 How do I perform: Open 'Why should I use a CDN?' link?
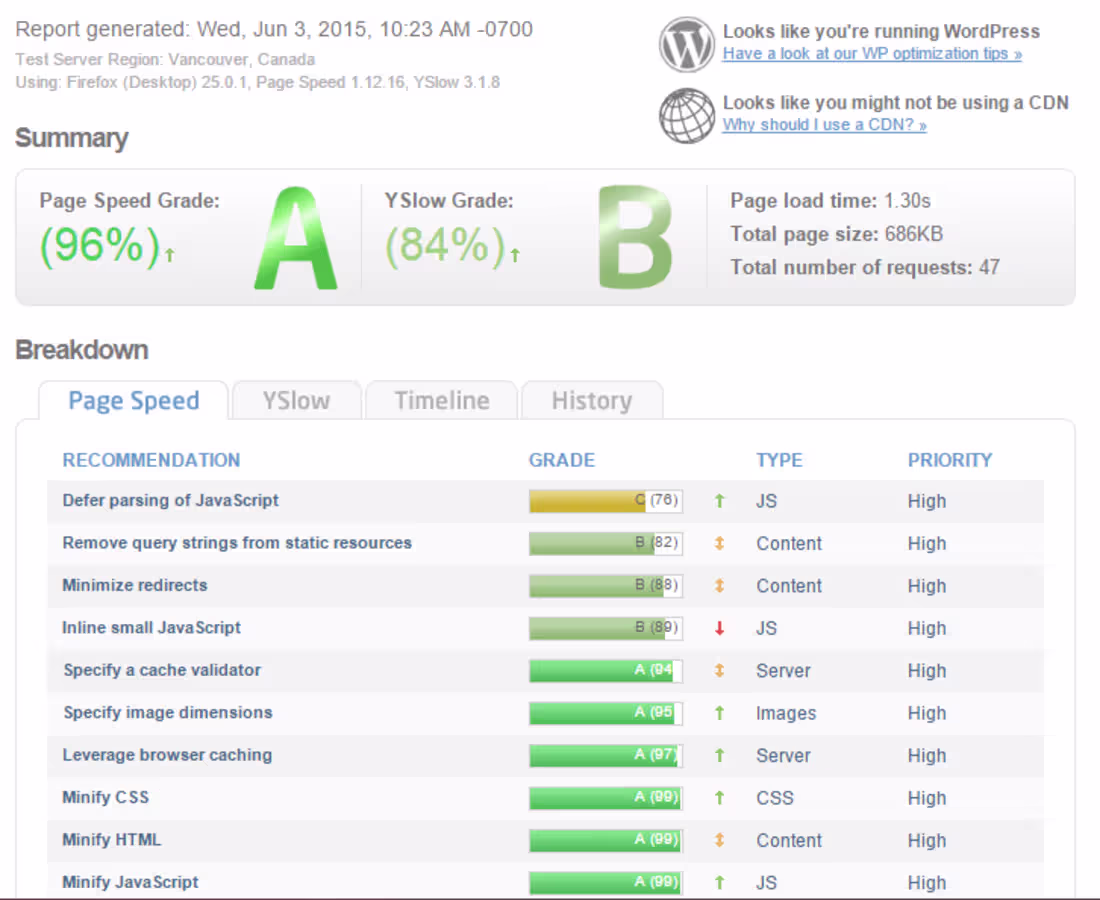pyautogui.click(x=824, y=125)
